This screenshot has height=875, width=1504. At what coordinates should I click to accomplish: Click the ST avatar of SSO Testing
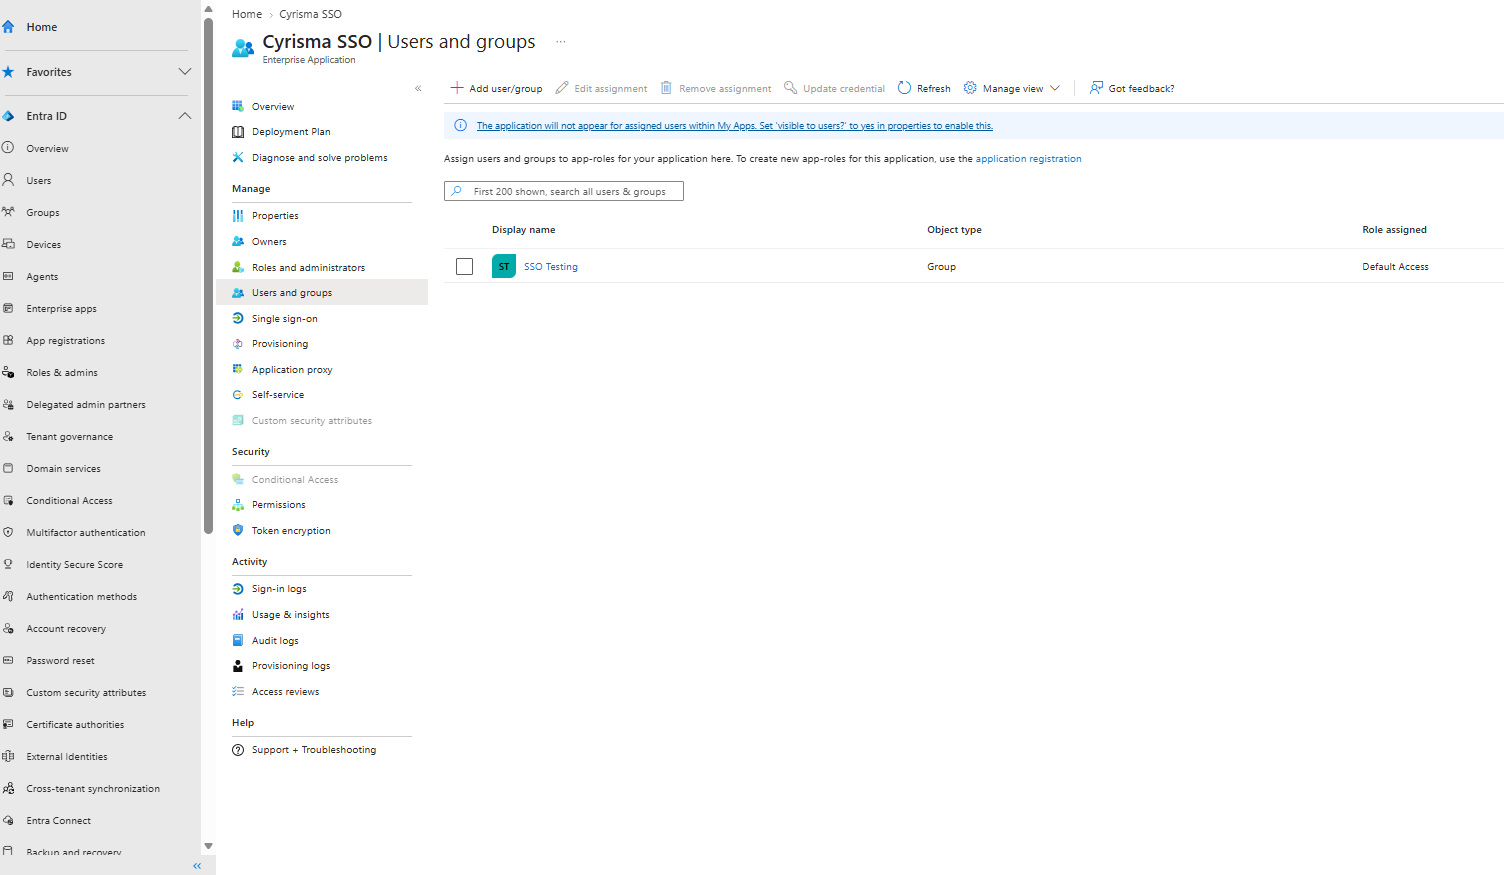coord(504,266)
